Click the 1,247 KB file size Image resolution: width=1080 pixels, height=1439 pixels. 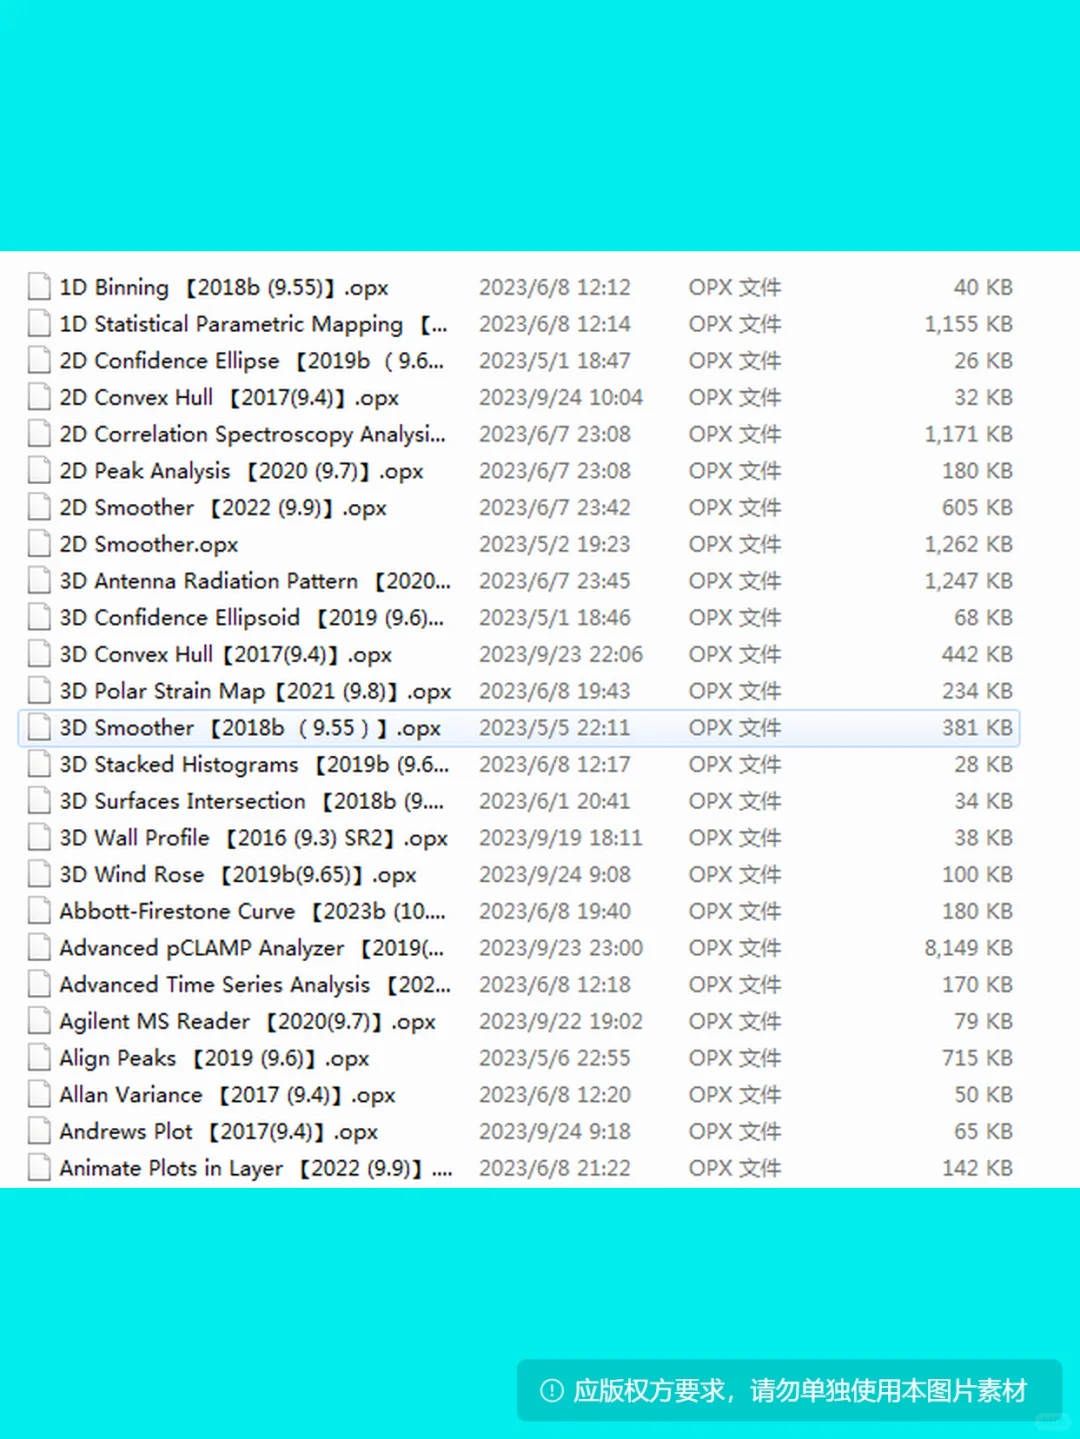coord(968,581)
